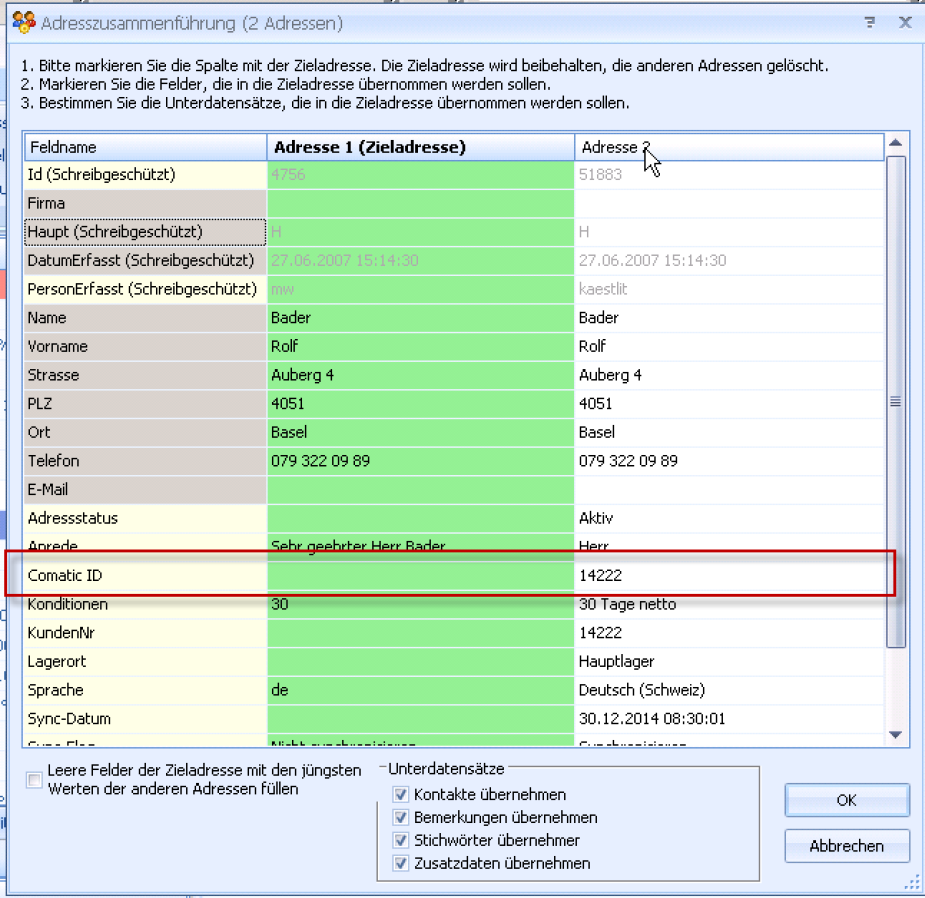Click the scrollbar down arrow
Image resolution: width=925 pixels, height=898 pixels.
tap(896, 735)
